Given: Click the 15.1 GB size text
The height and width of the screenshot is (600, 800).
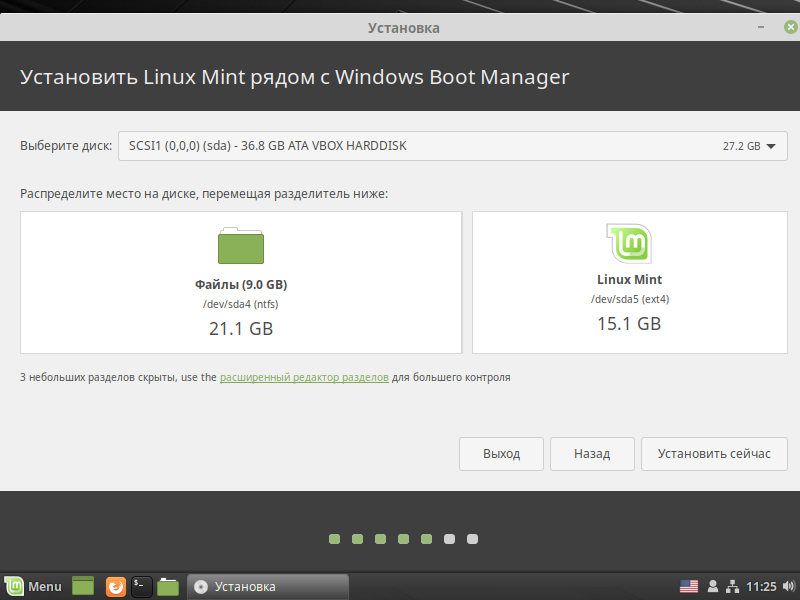Looking at the screenshot, I should pos(629,323).
